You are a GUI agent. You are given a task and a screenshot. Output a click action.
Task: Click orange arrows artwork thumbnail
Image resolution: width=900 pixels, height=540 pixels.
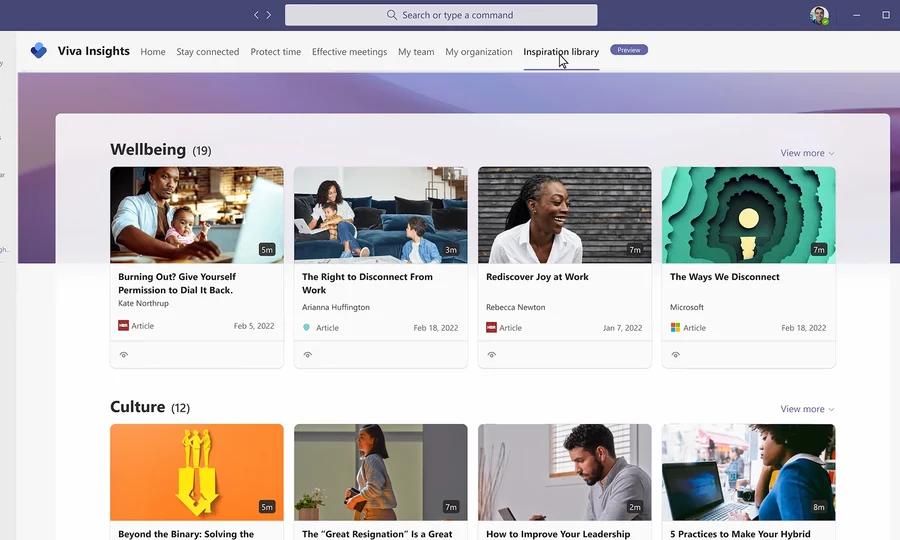coord(197,472)
